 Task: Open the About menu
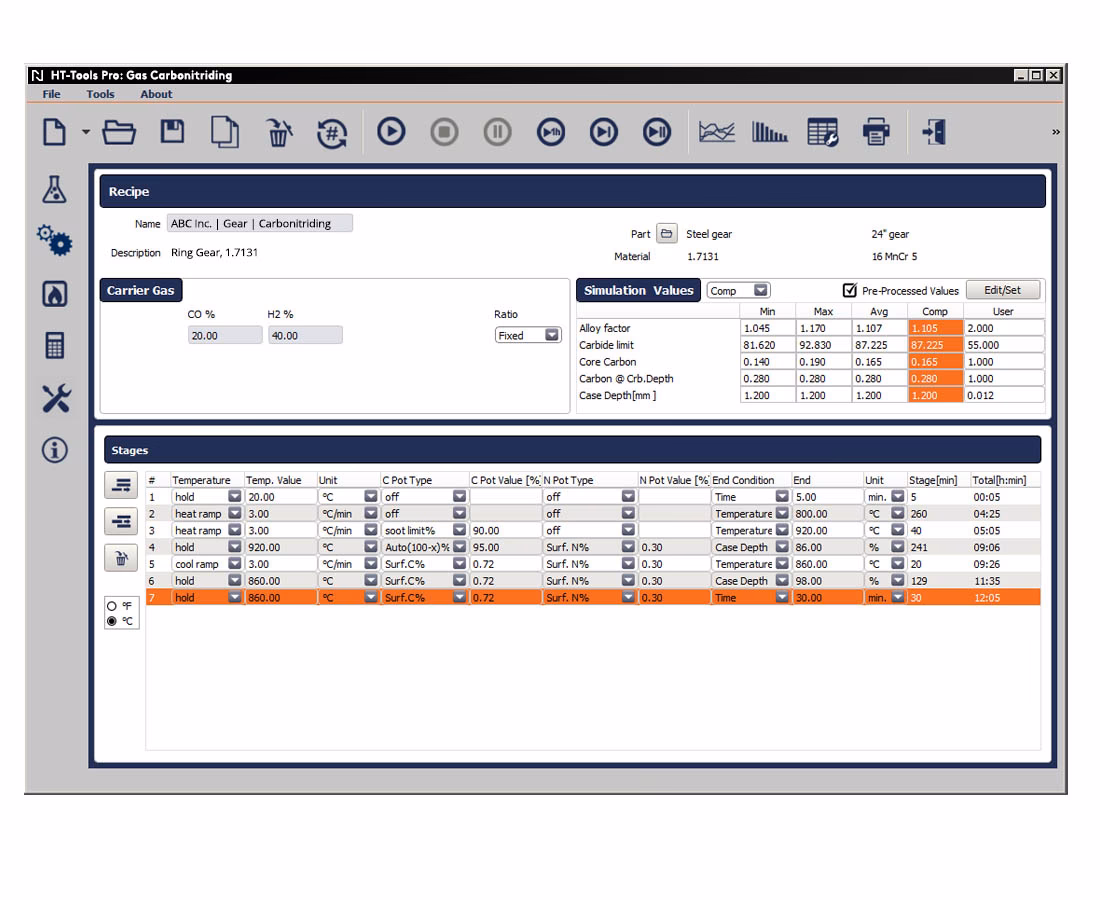click(x=156, y=93)
